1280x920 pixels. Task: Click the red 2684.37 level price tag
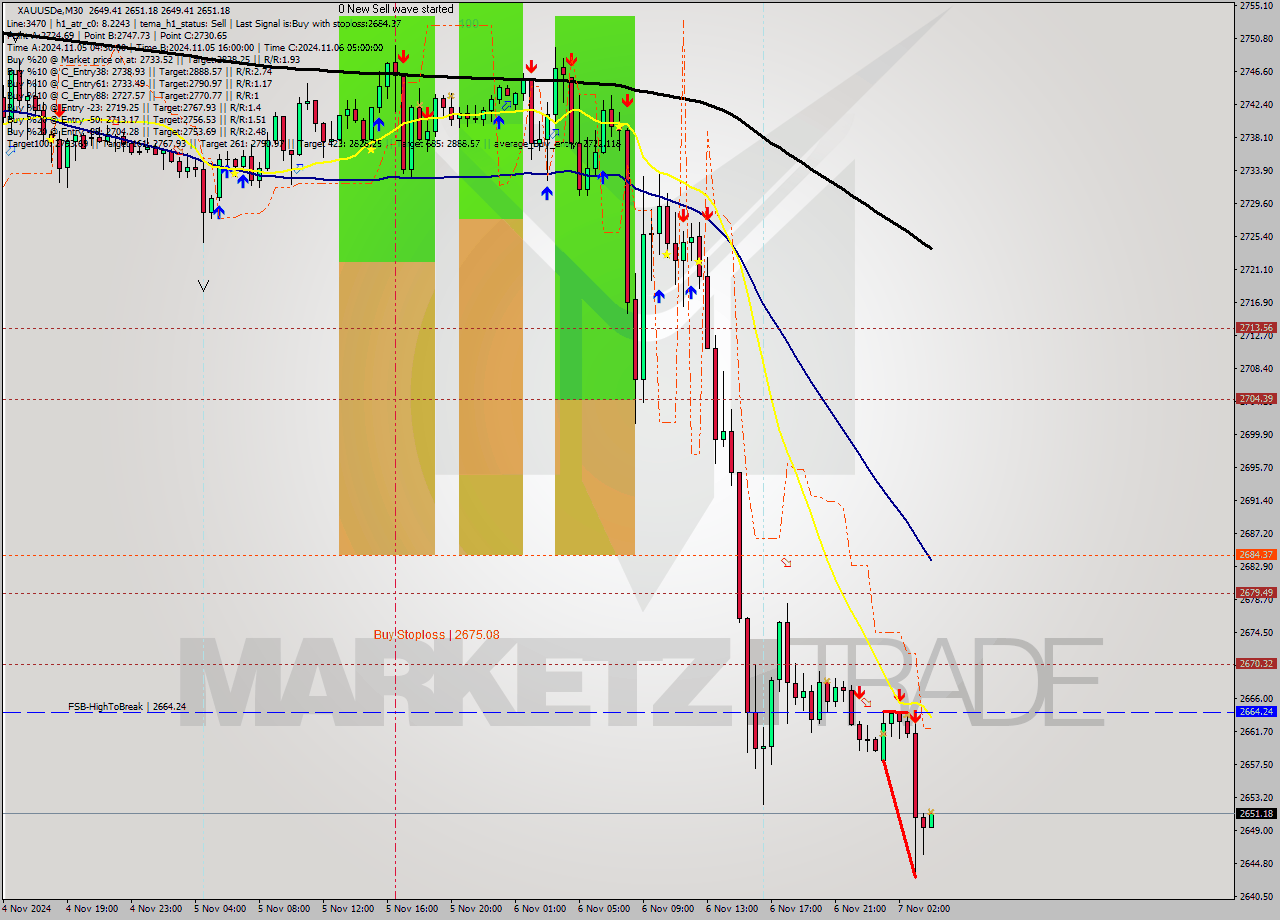pos(1256,555)
